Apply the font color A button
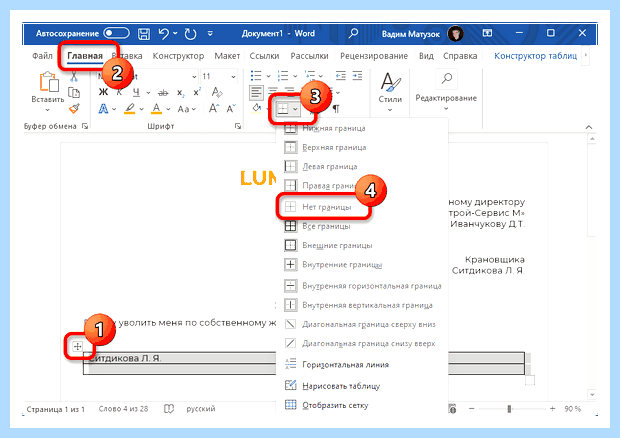Viewport: 620px width, 438px height. (157, 108)
